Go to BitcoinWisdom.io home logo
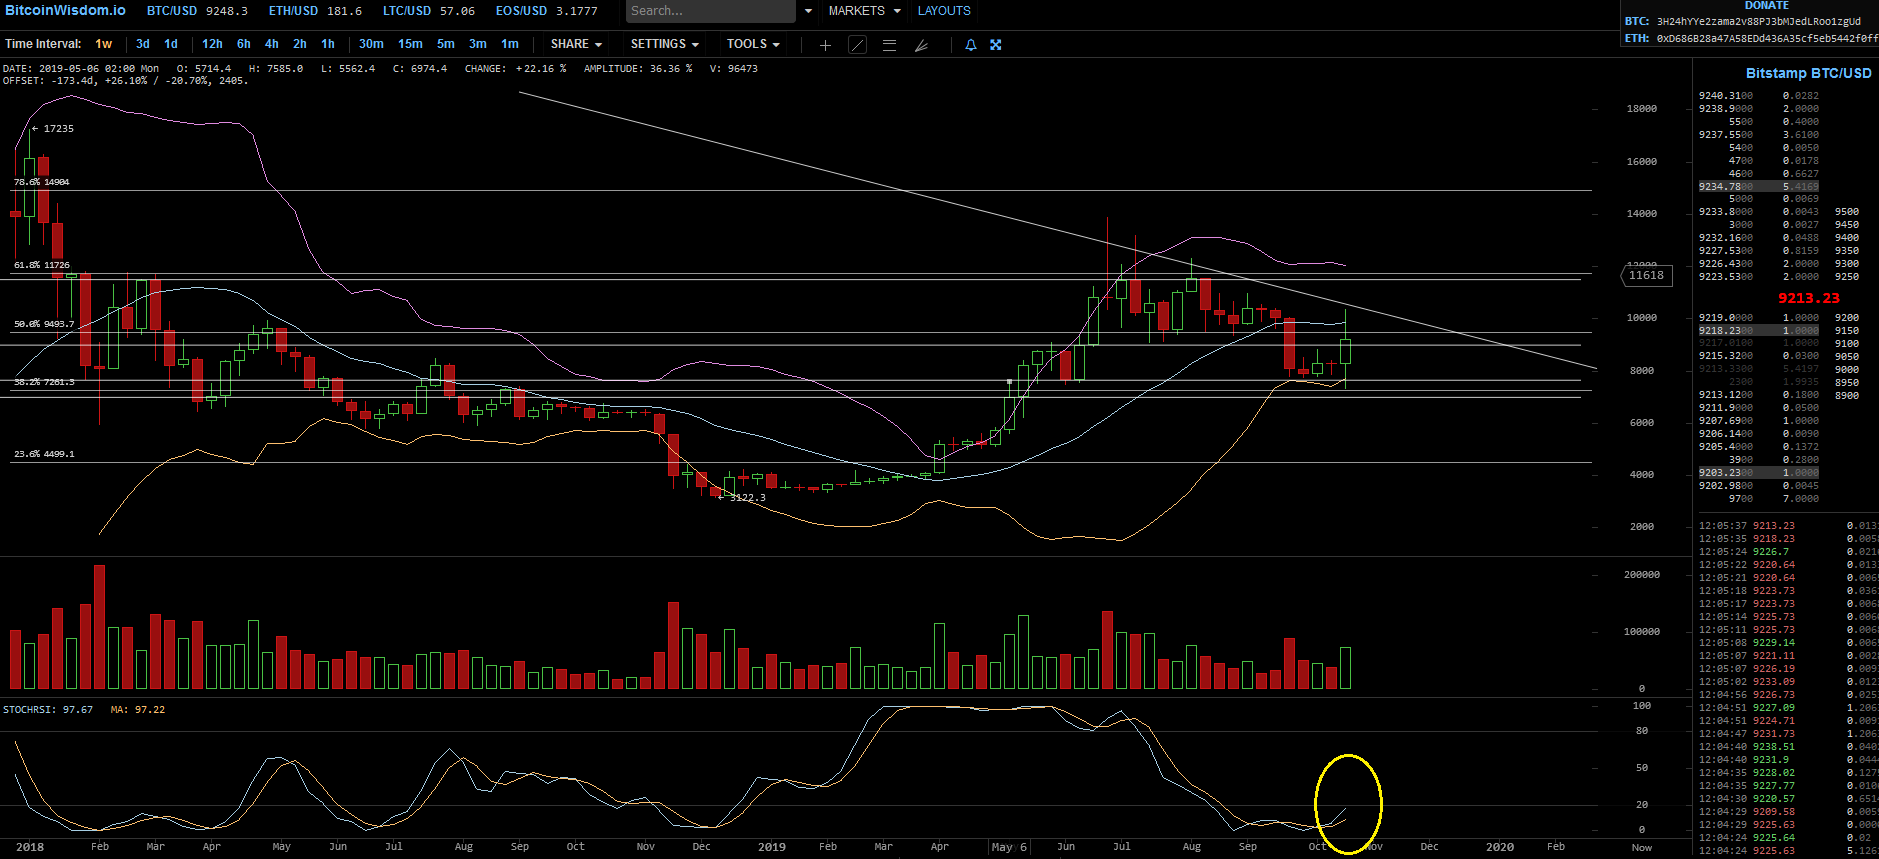This screenshot has height=859, width=1879. pos(65,10)
